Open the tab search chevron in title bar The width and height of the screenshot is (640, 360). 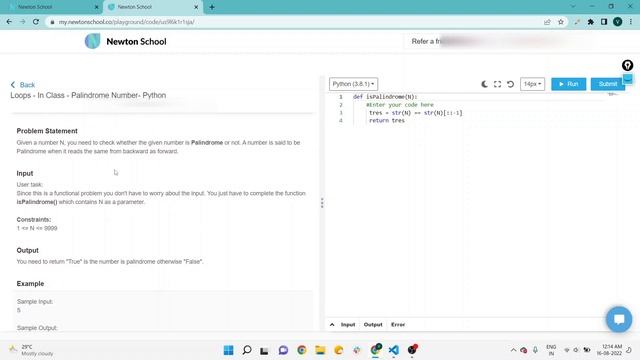pos(573,7)
